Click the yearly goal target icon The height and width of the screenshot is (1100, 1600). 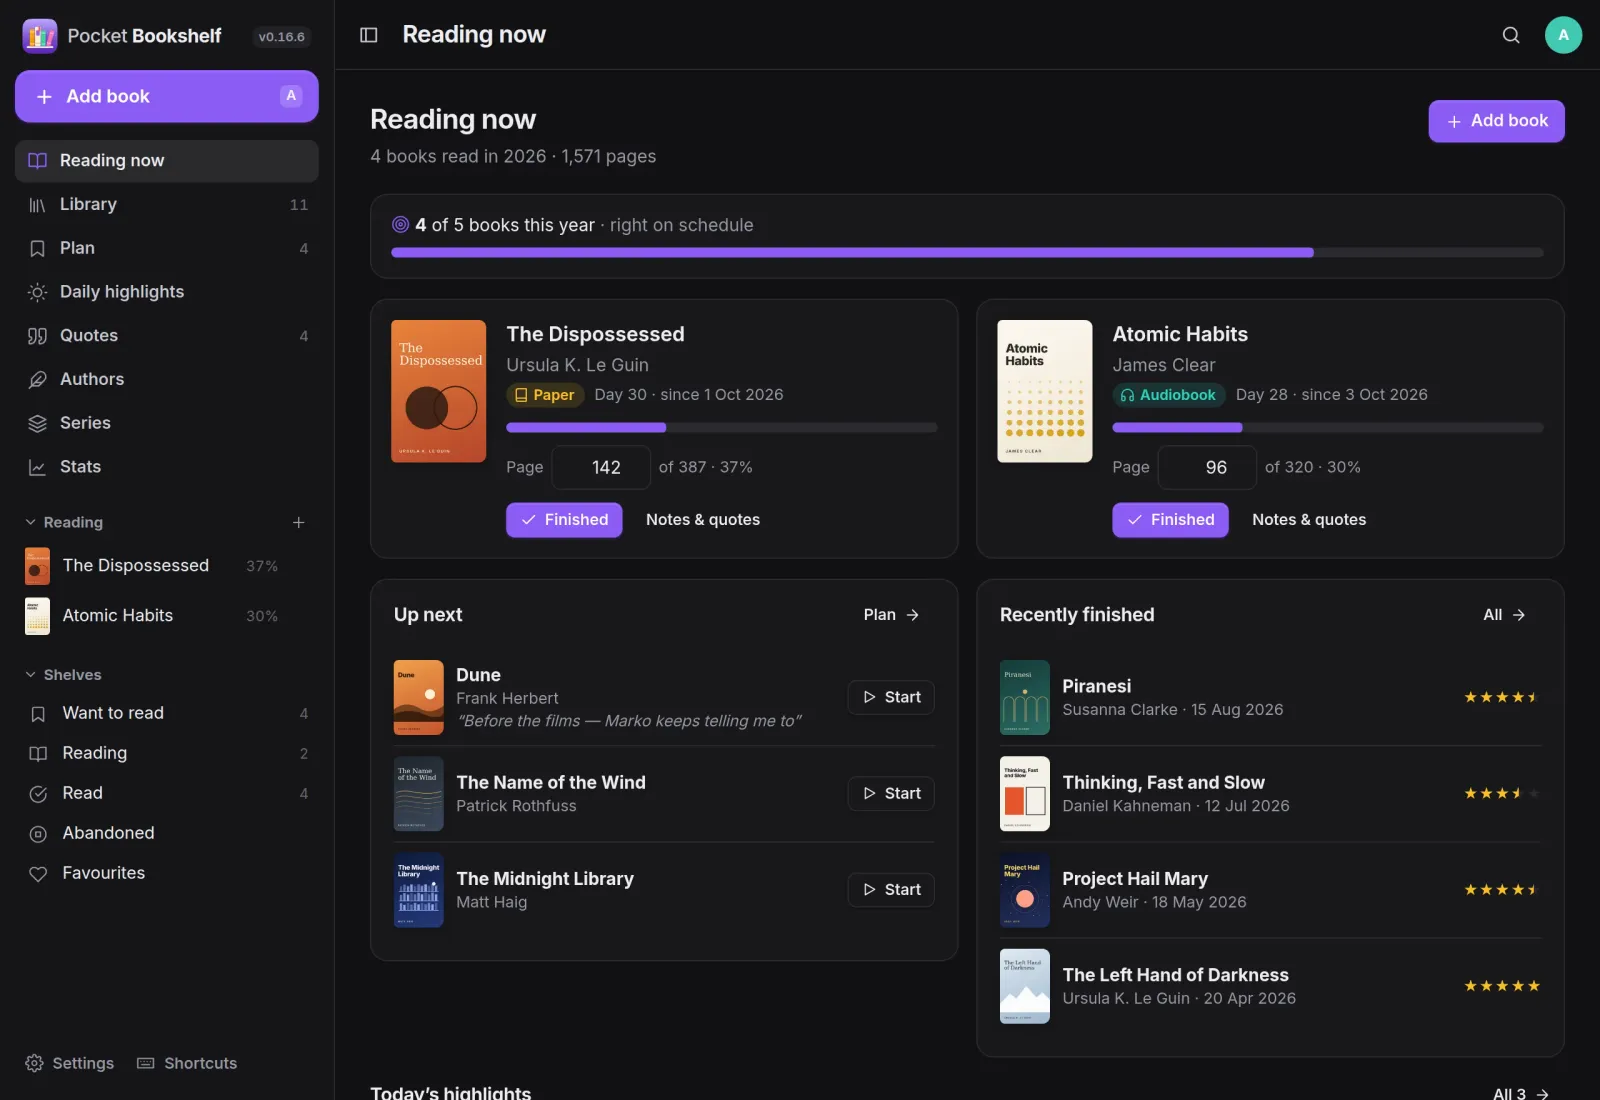(x=400, y=225)
